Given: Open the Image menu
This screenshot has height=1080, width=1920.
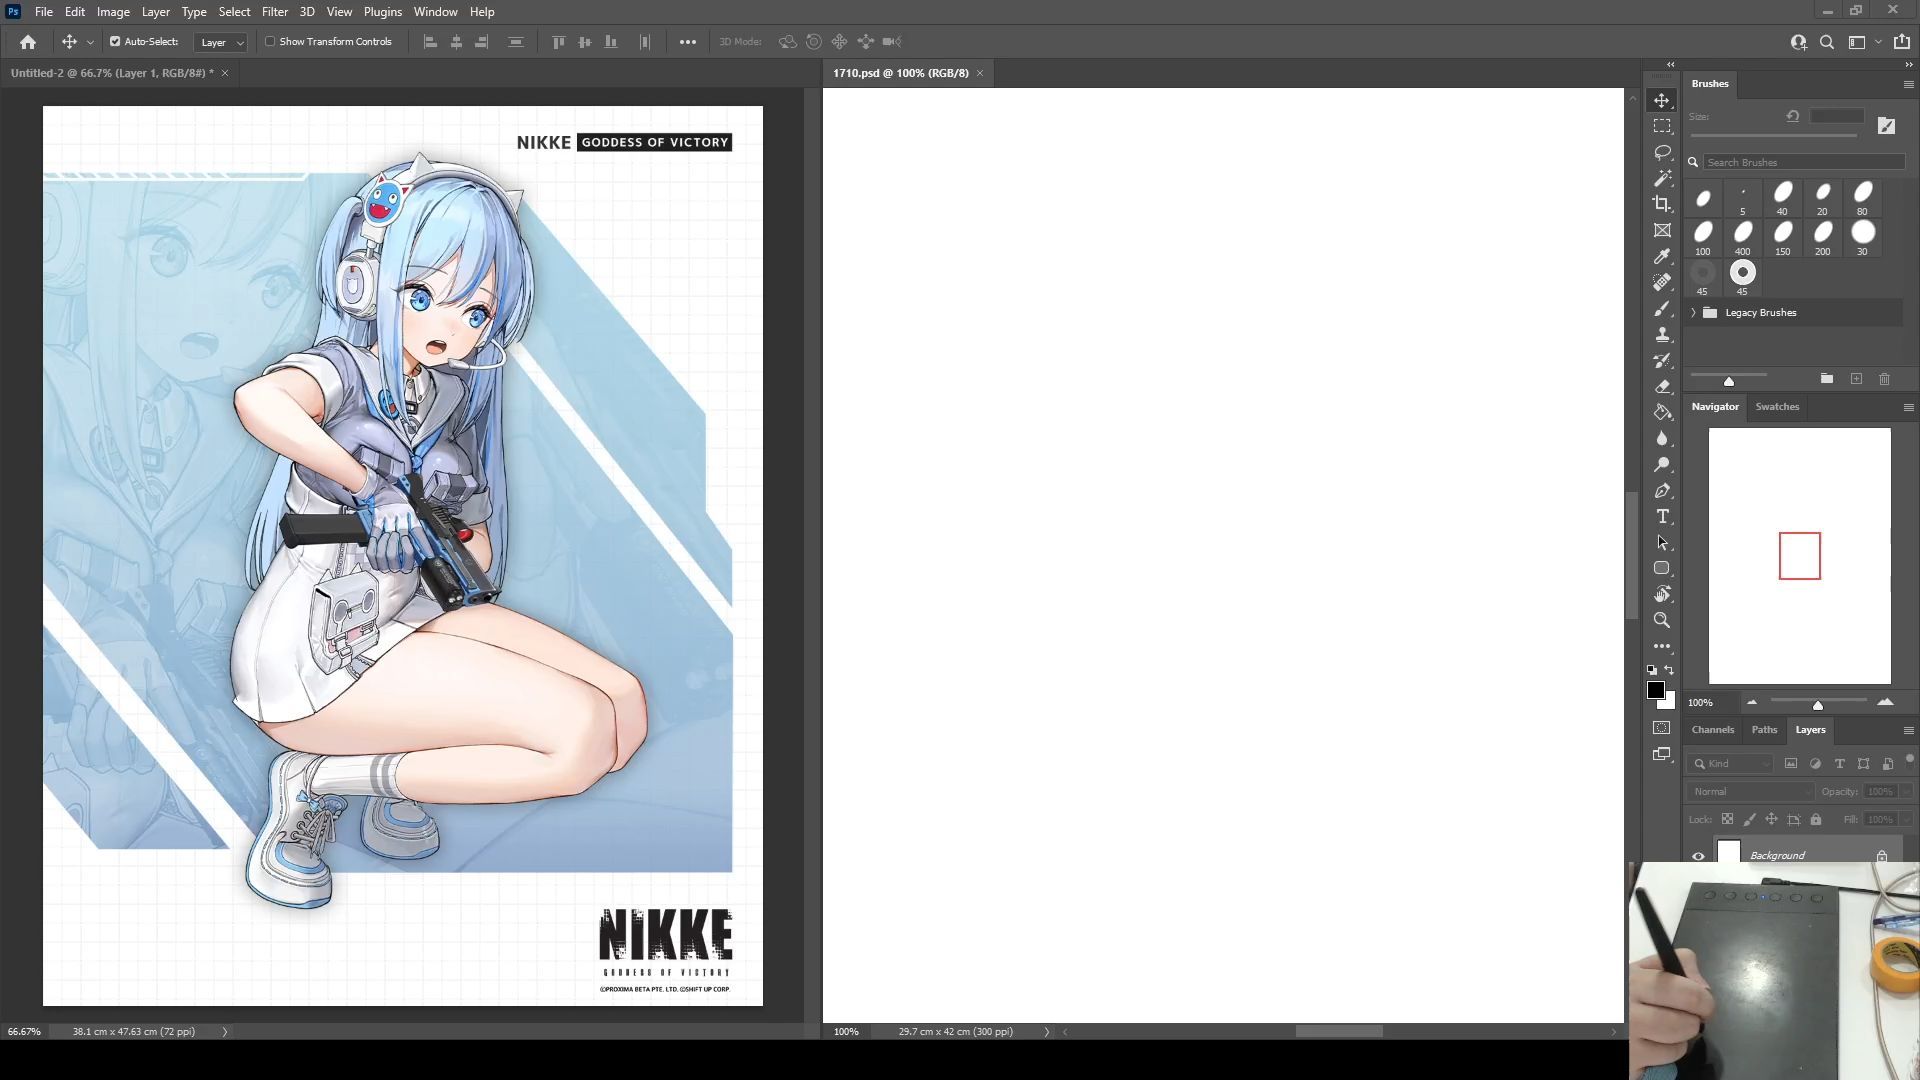Looking at the screenshot, I should 113,12.
